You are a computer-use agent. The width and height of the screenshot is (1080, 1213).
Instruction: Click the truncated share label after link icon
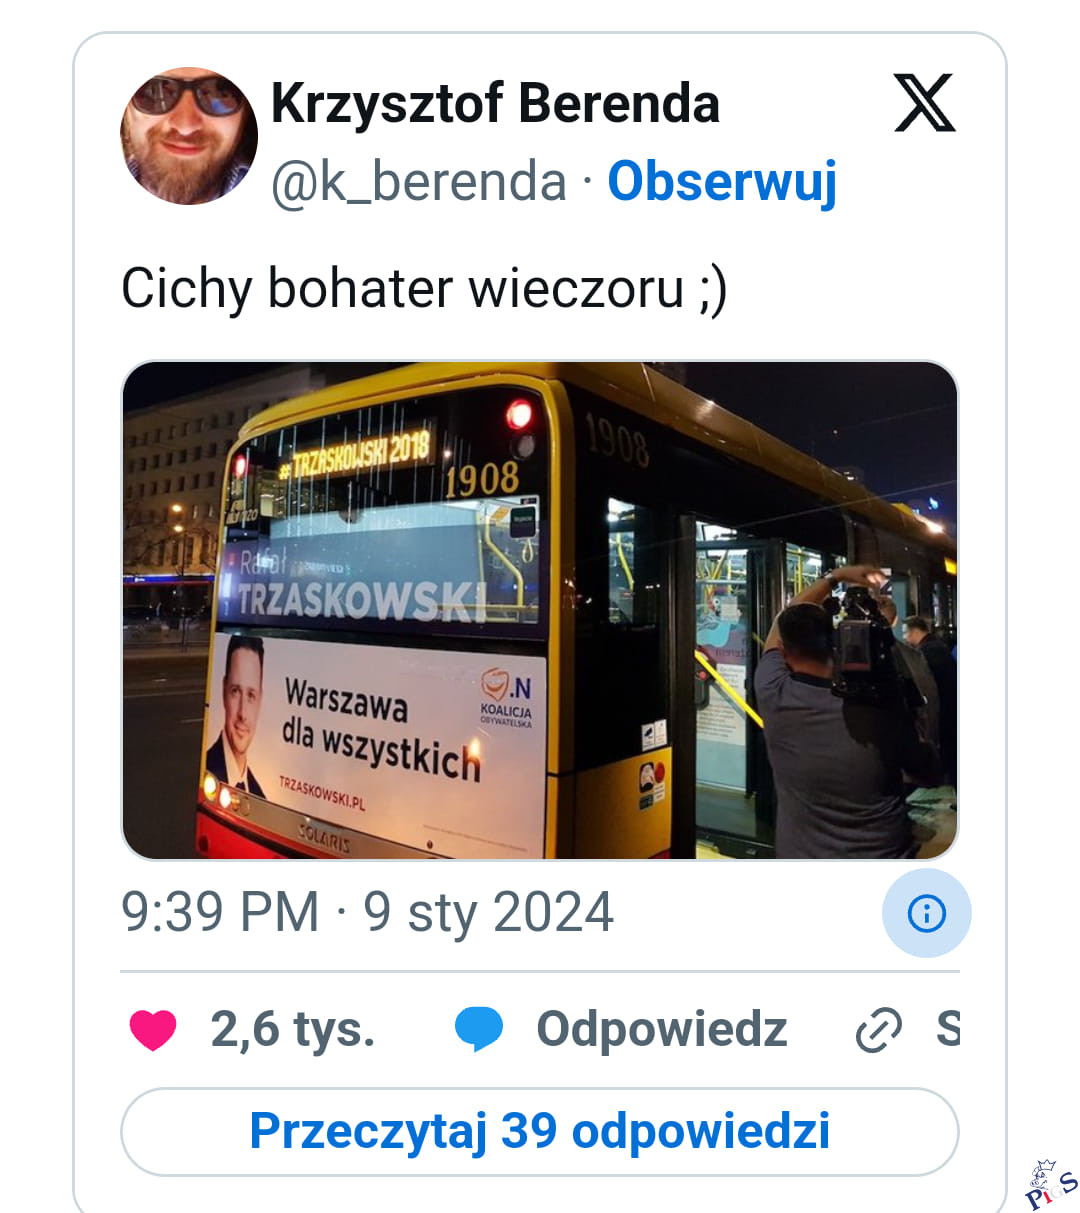coord(948,1029)
